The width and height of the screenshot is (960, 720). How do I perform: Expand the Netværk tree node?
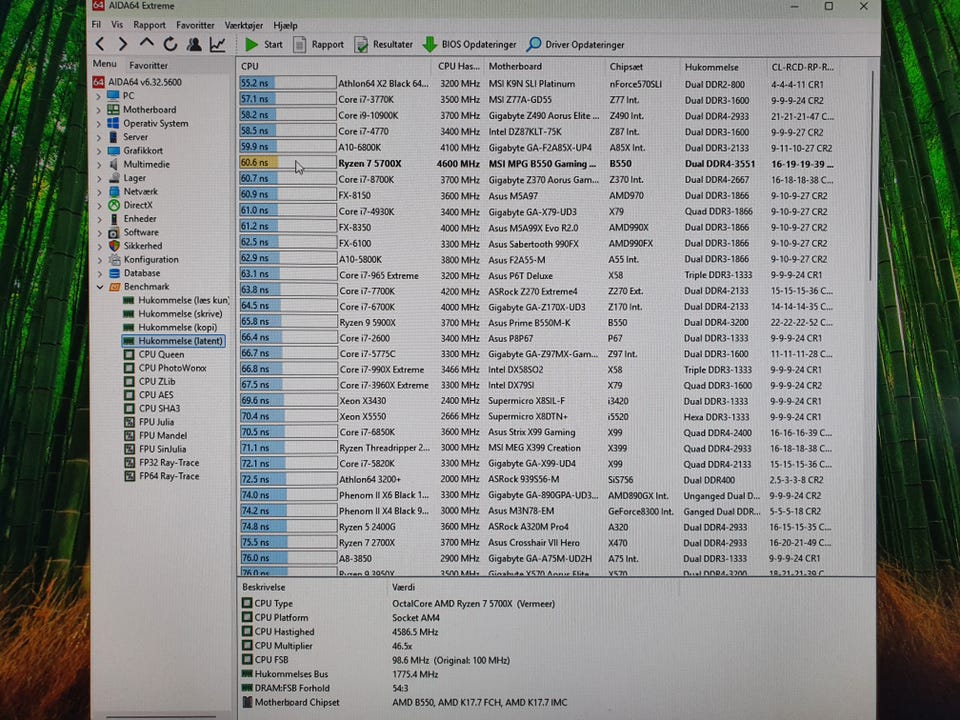(99, 192)
